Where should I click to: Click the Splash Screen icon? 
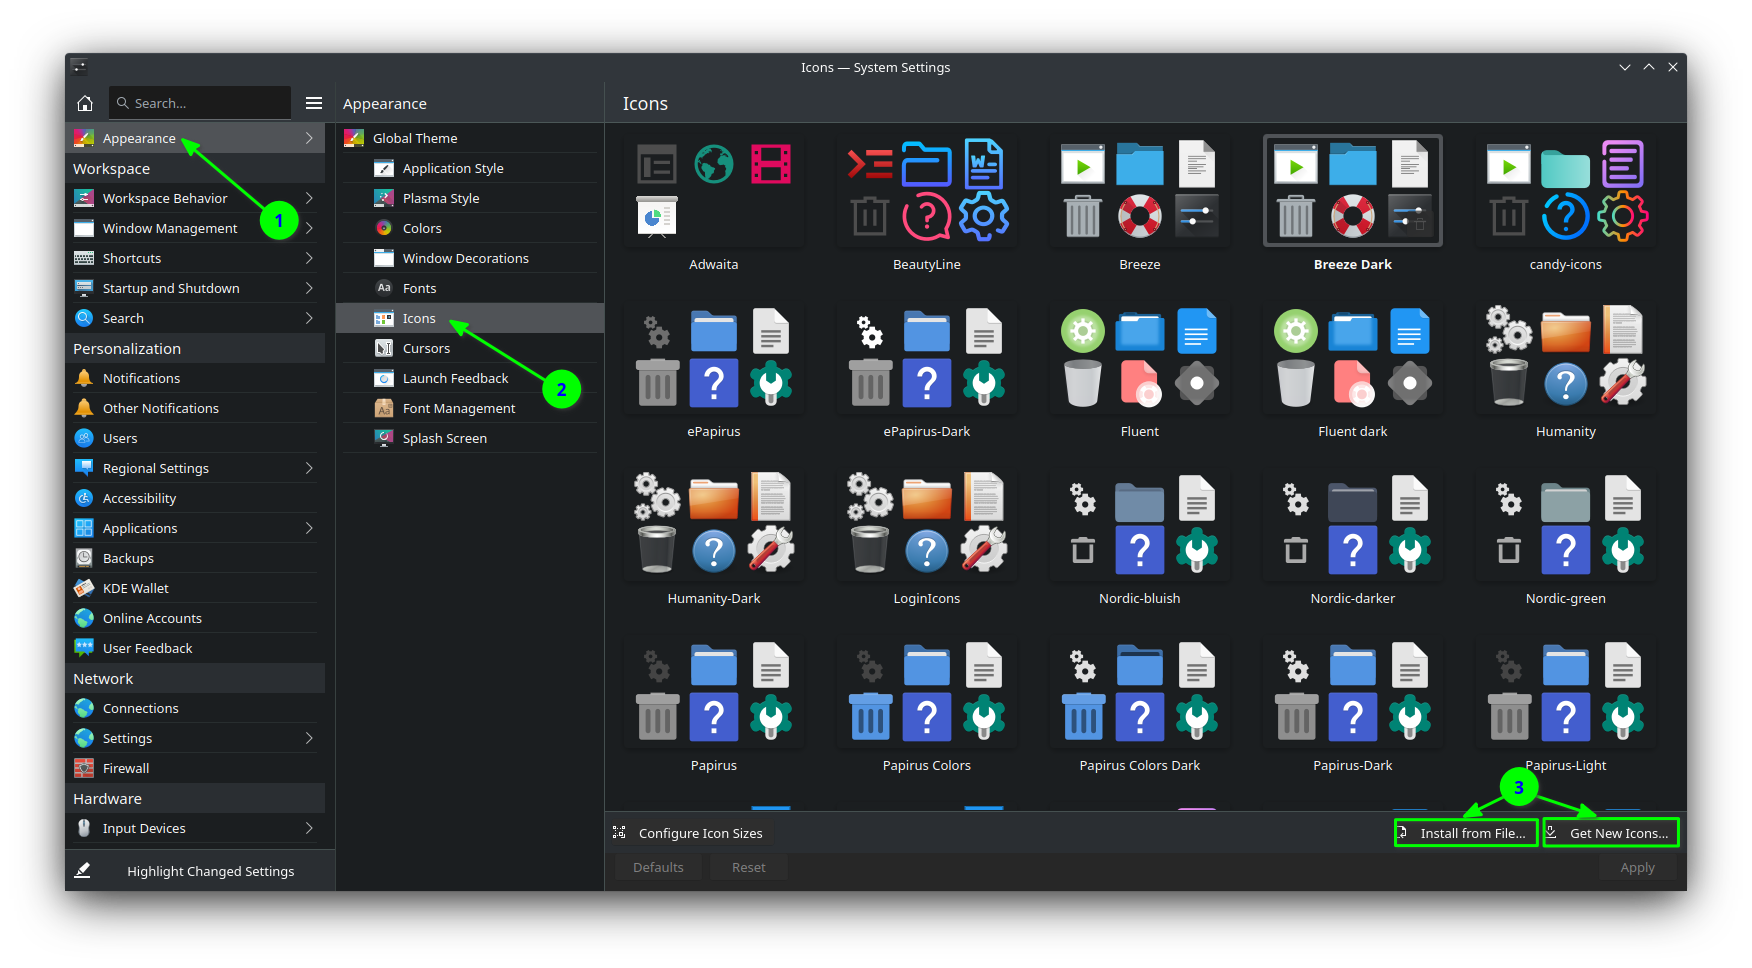coord(384,438)
